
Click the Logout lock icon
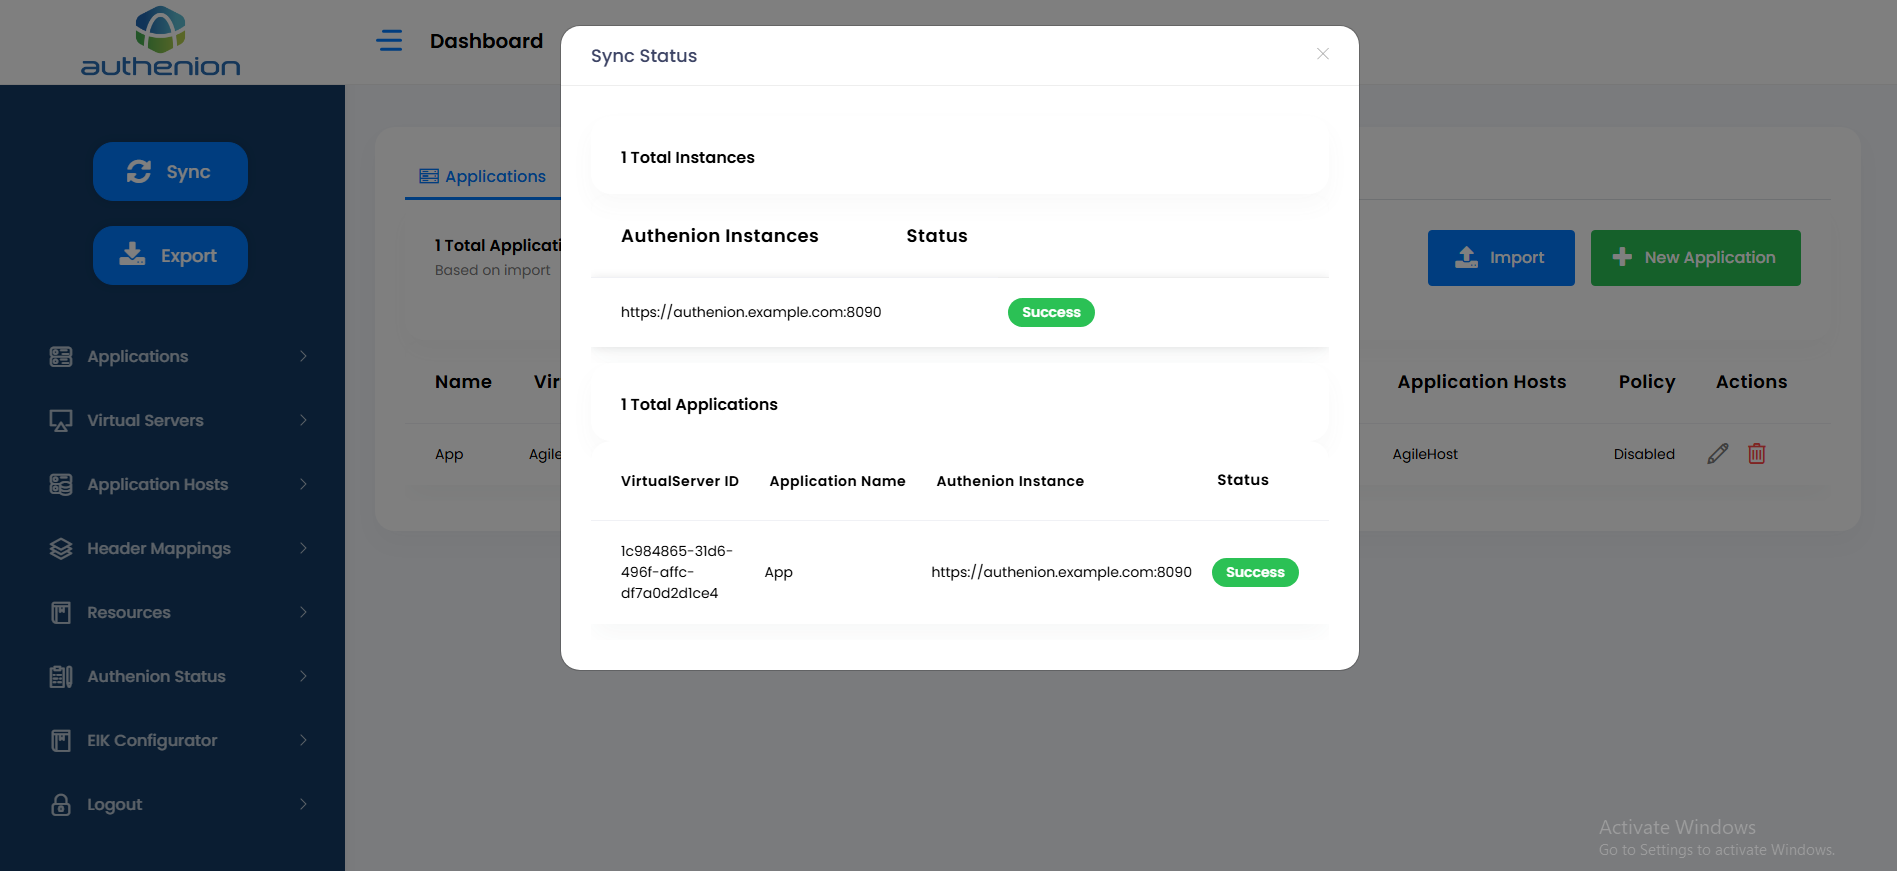pyautogui.click(x=61, y=805)
